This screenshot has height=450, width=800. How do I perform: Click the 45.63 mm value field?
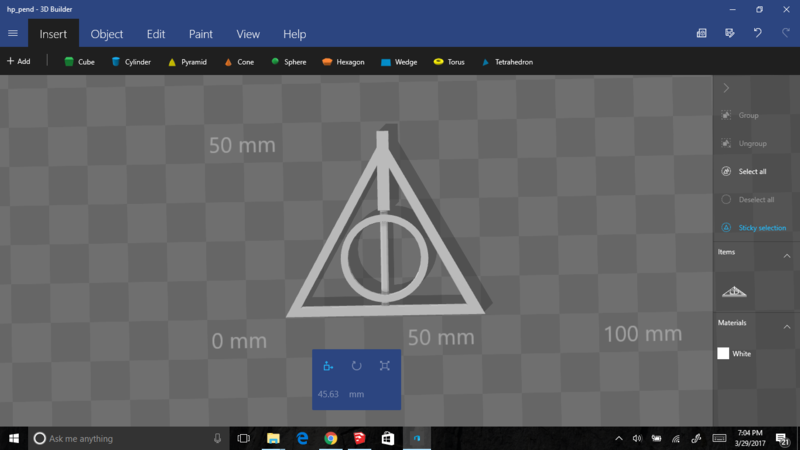tap(328, 394)
